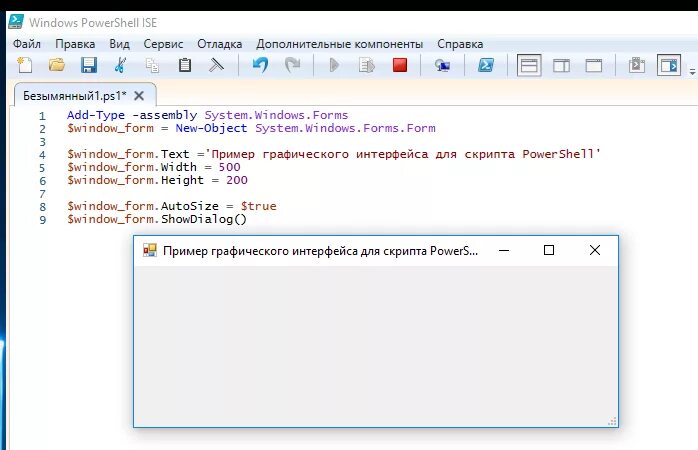Screen dimensions: 698x450
Task: Open the Дополнительные компоненты menu
Action: click(339, 44)
